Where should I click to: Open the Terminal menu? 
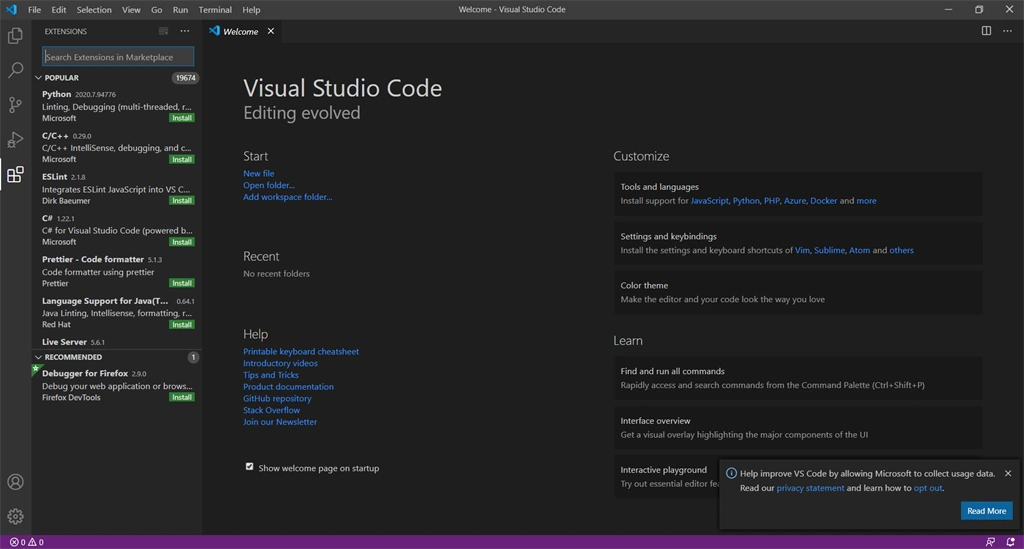pos(215,10)
